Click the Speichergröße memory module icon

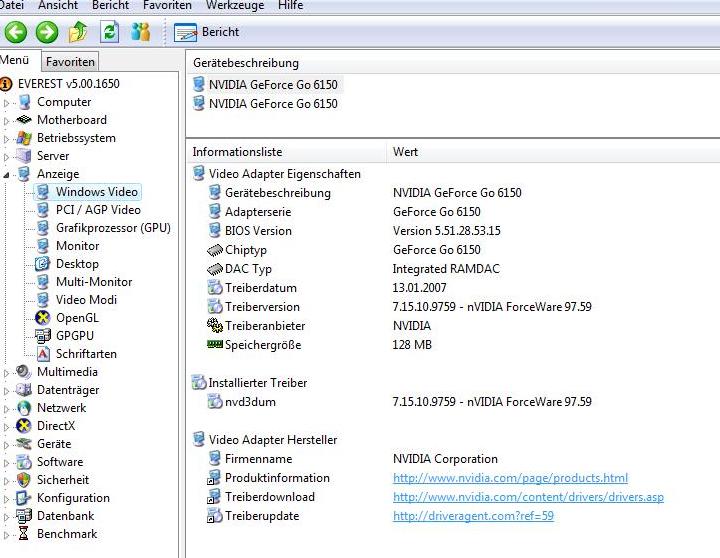pos(215,344)
